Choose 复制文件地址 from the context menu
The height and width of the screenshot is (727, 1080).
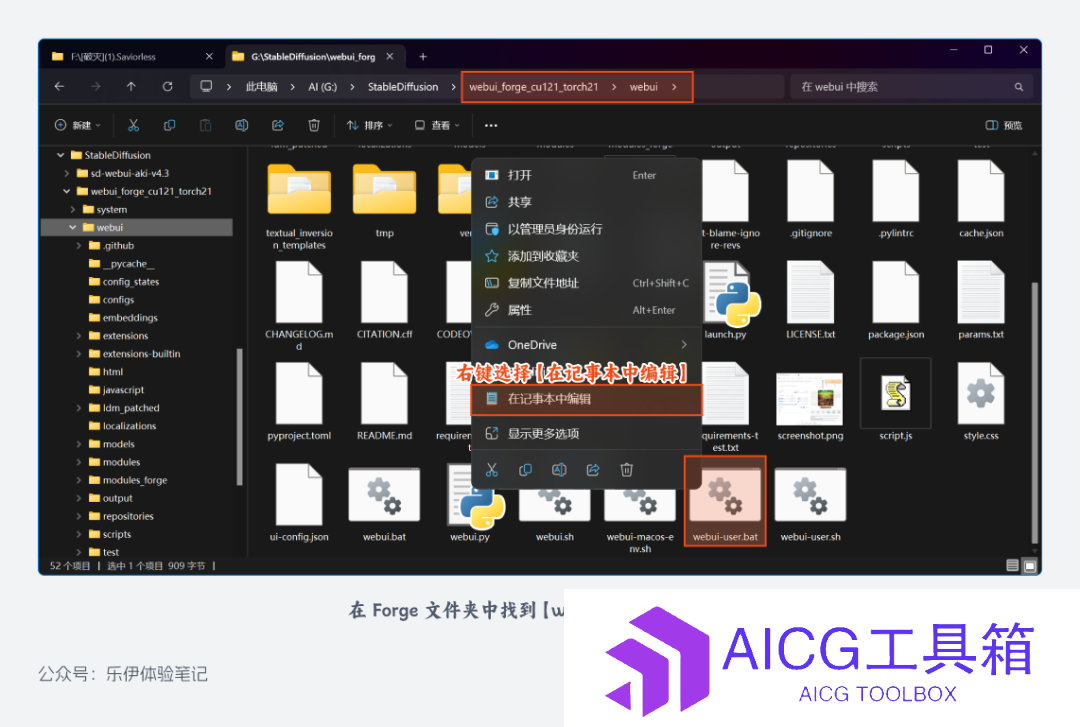point(586,283)
